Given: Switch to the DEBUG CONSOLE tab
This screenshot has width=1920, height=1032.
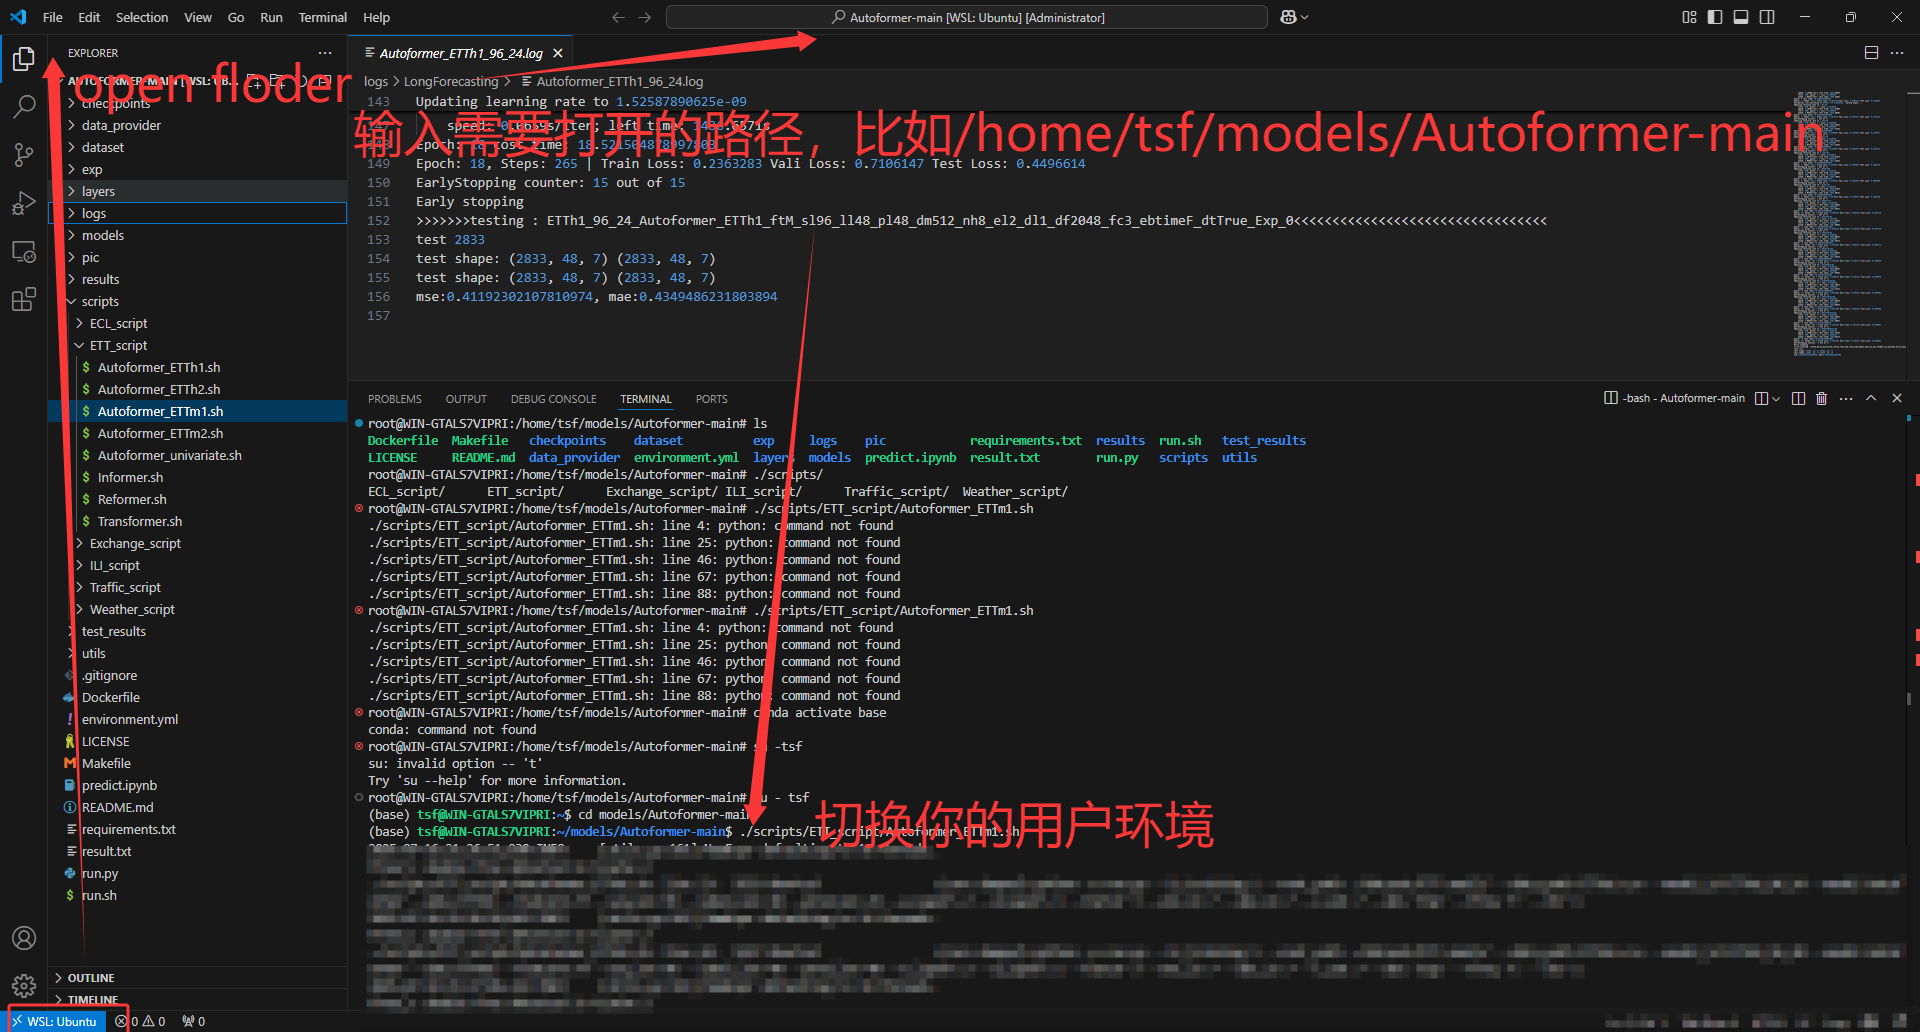Looking at the screenshot, I should click(553, 399).
